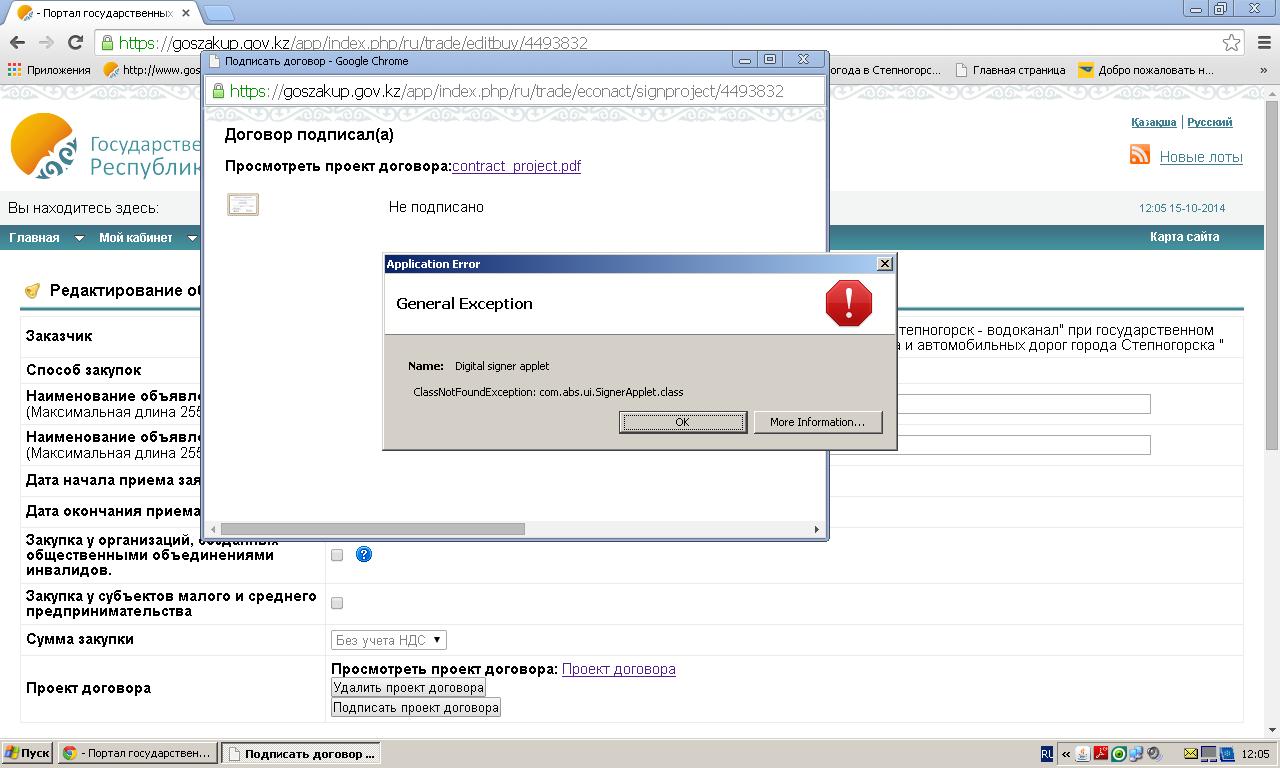Reload the page with the refresh icon
The width and height of the screenshot is (1280, 768).
point(75,43)
